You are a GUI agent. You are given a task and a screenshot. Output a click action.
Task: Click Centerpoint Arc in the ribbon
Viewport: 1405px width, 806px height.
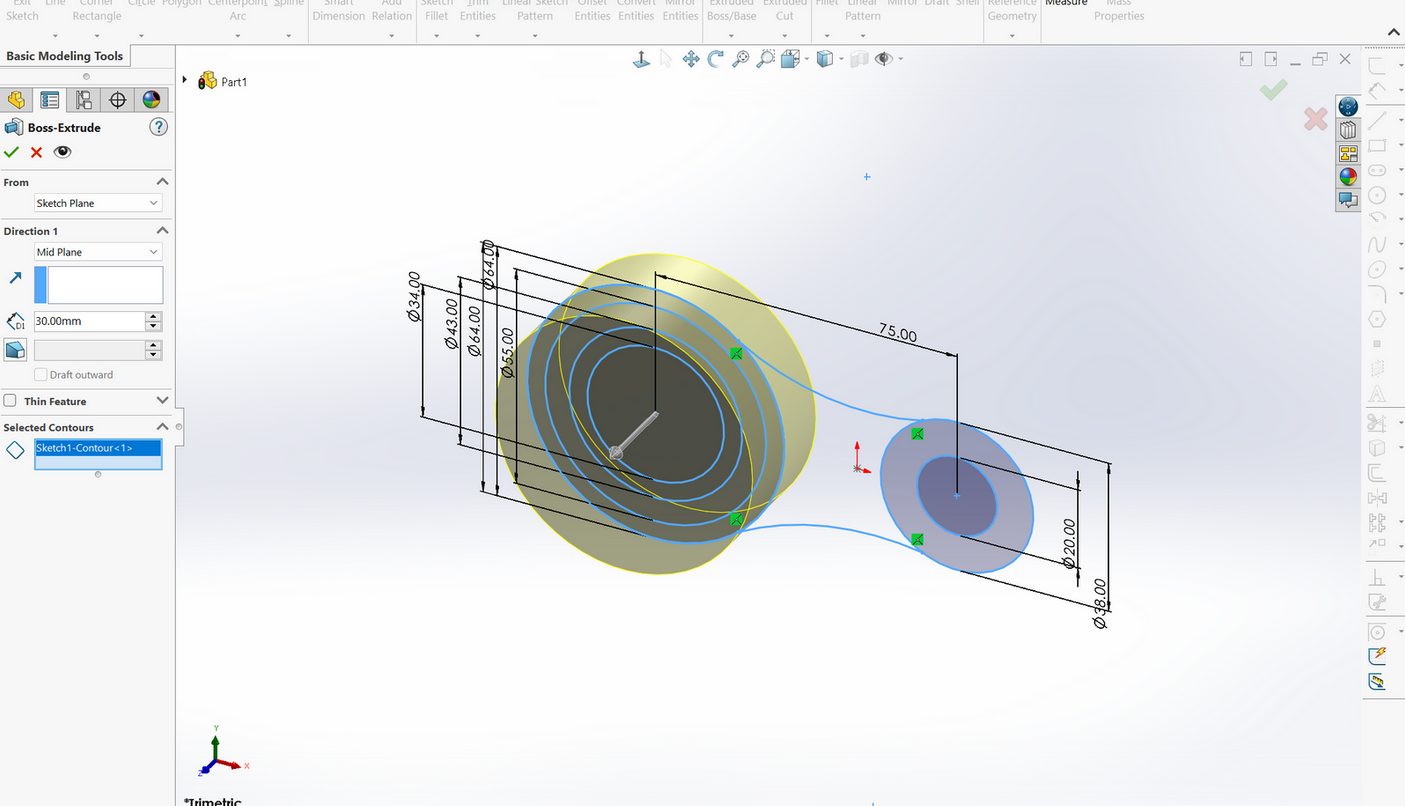click(238, 10)
